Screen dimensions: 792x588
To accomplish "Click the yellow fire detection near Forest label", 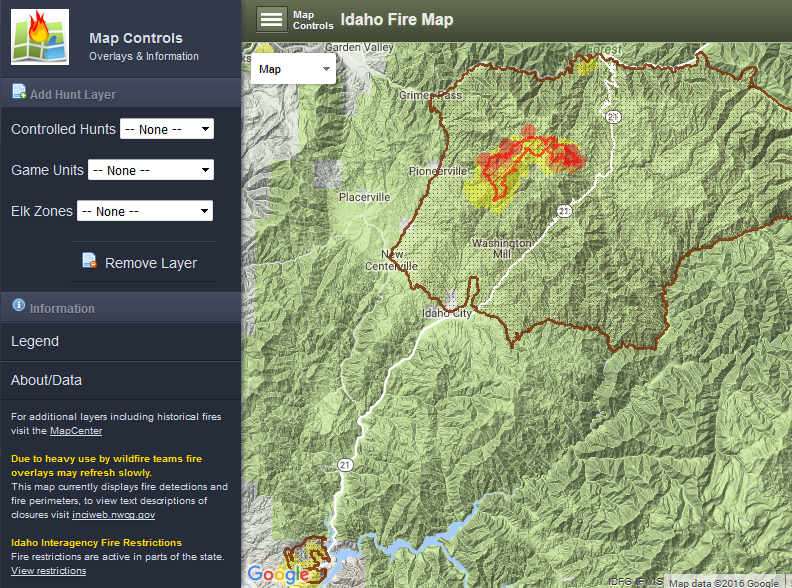I will 586,67.
